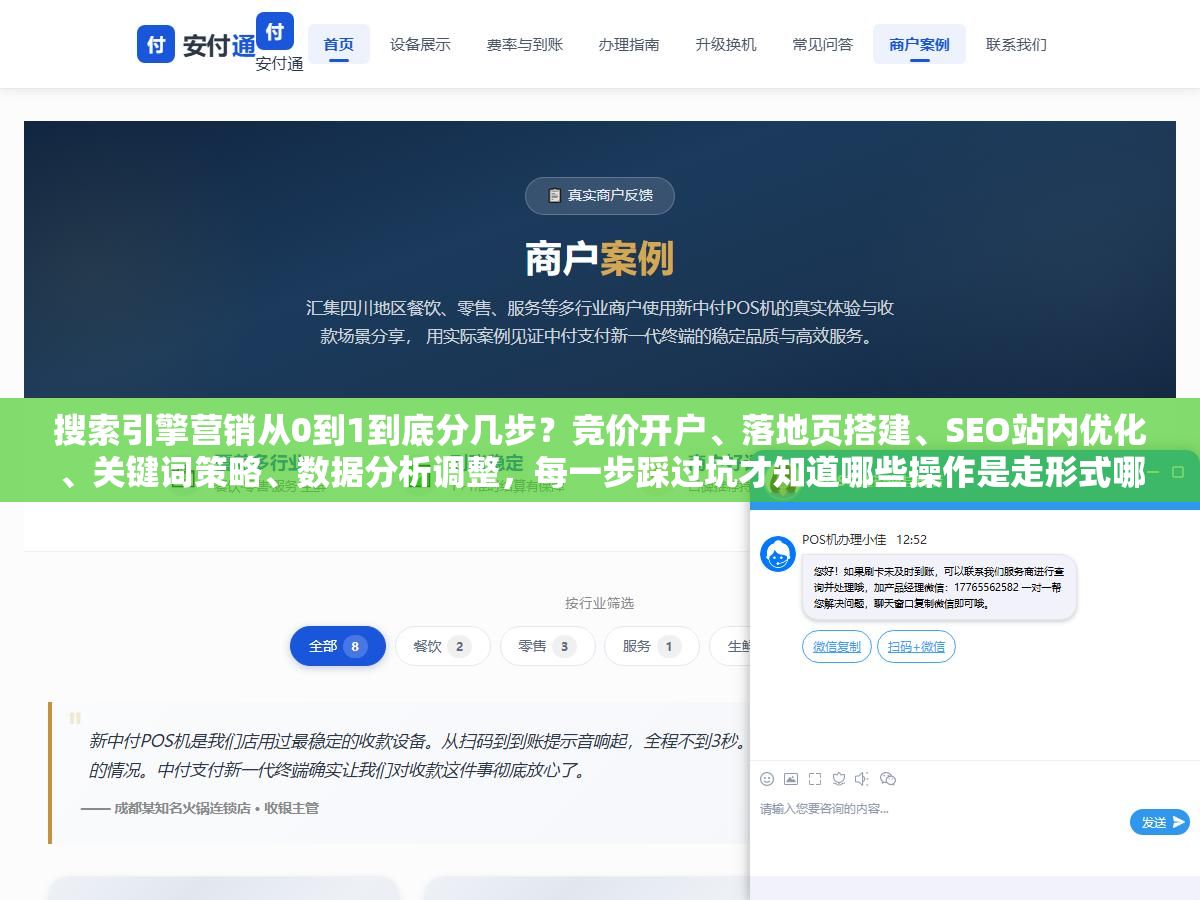Screen dimensions: 1200x900
Task: Insert an emoji in the chat
Action: tap(767, 779)
